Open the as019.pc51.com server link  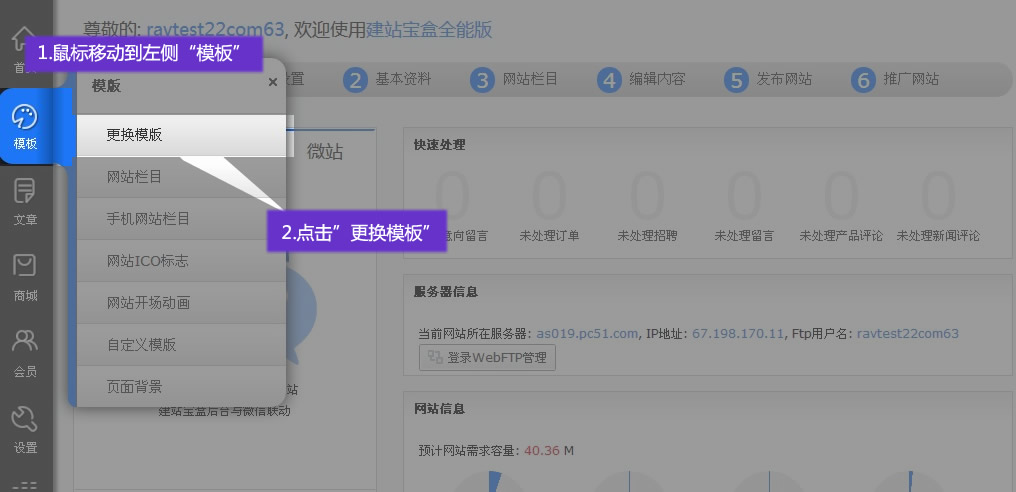(587, 333)
